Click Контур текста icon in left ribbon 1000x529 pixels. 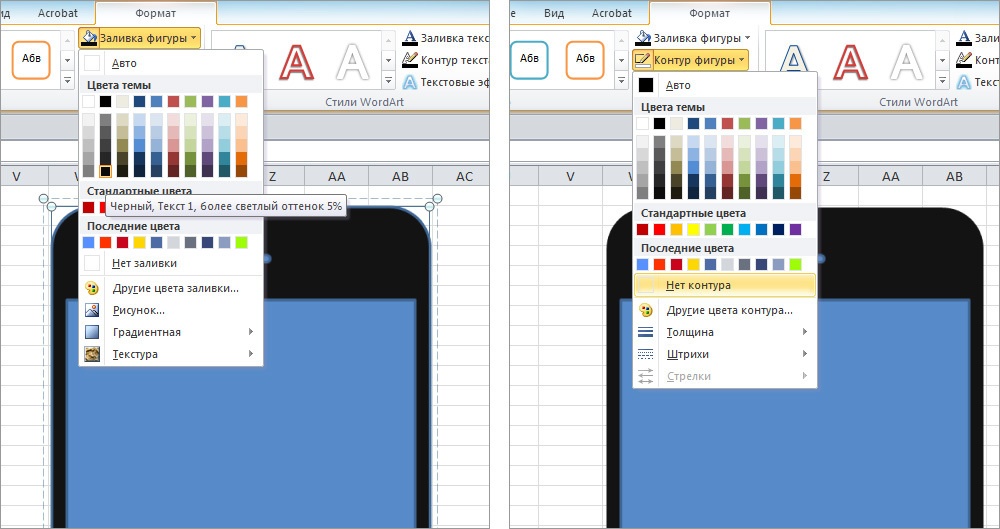[x=410, y=60]
